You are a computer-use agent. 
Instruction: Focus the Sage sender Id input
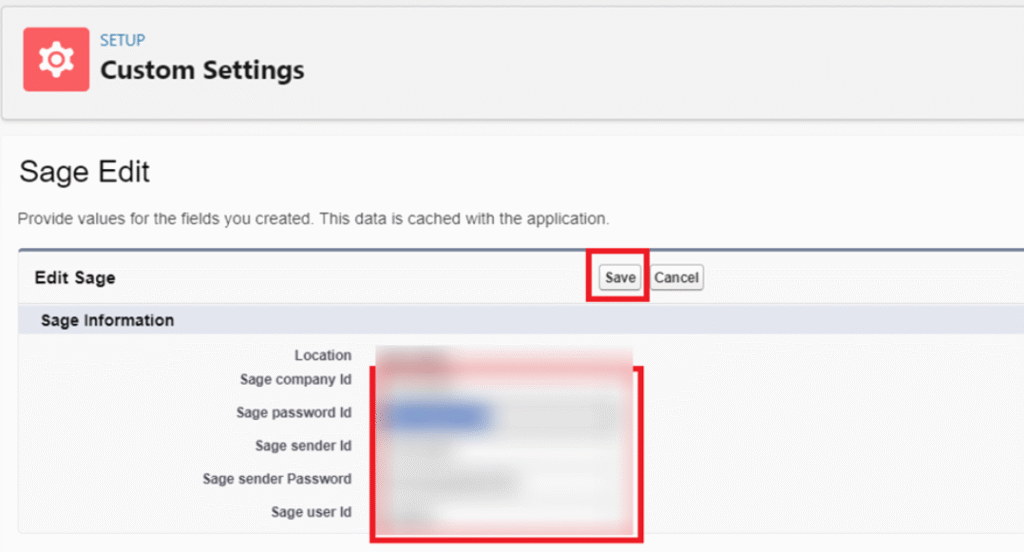[x=500, y=447]
